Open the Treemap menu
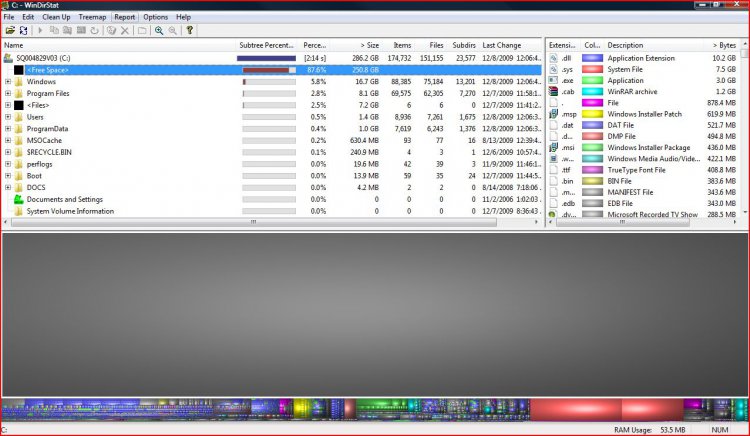Image resolution: width=750 pixels, height=436 pixels. click(92, 17)
